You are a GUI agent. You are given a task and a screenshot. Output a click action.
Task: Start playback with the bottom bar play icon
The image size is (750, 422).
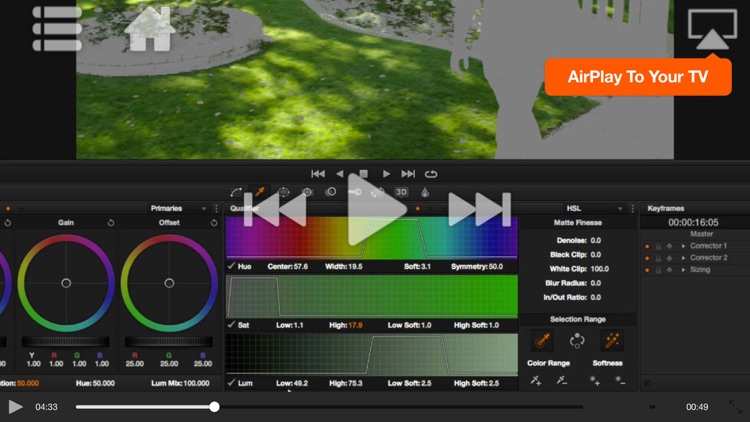click(x=15, y=407)
